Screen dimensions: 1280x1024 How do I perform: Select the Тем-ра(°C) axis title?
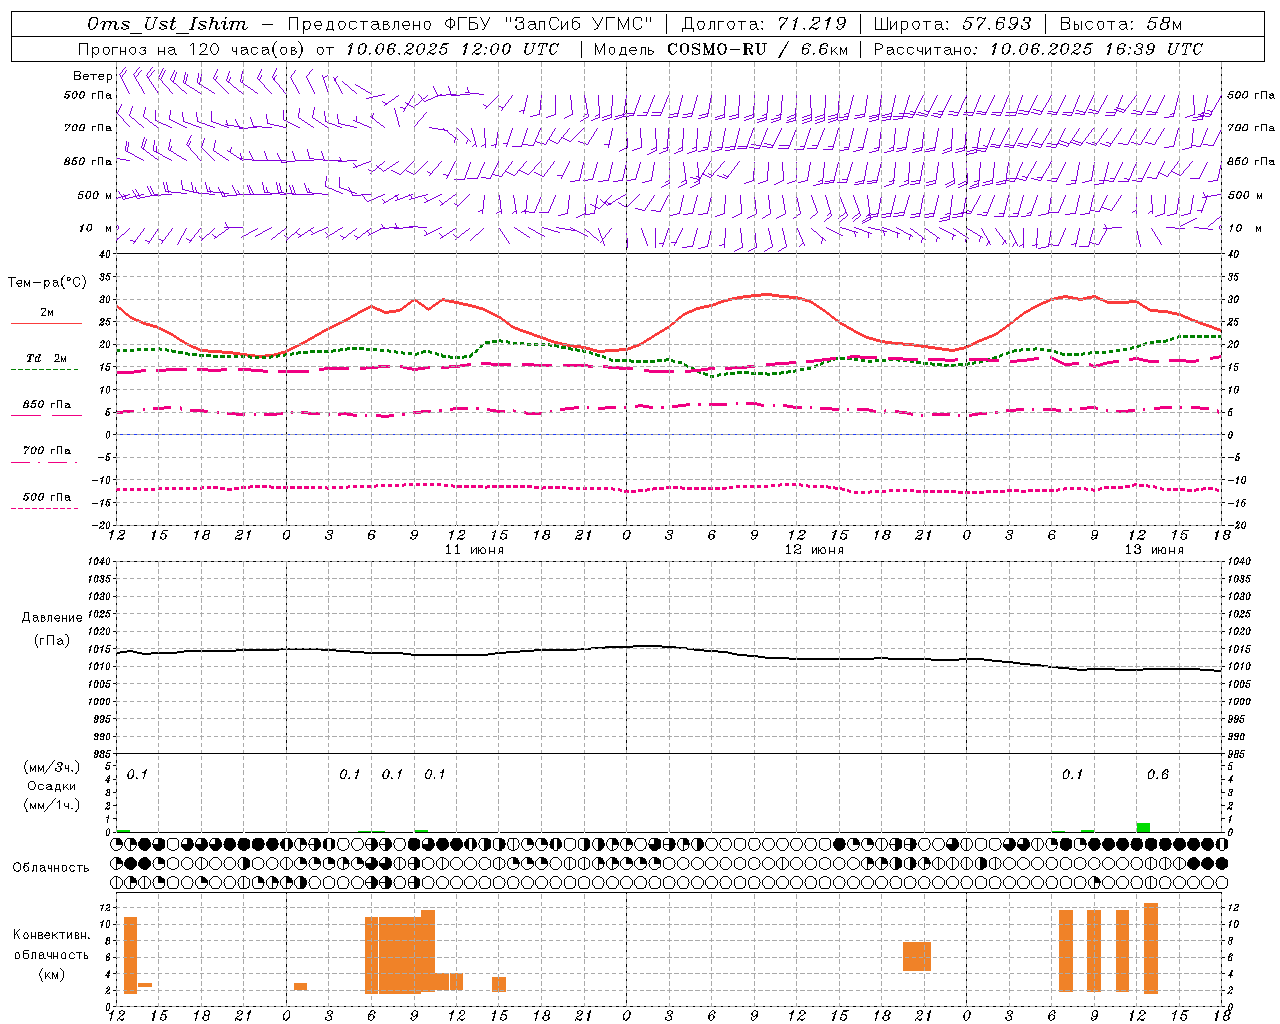tap(47, 283)
